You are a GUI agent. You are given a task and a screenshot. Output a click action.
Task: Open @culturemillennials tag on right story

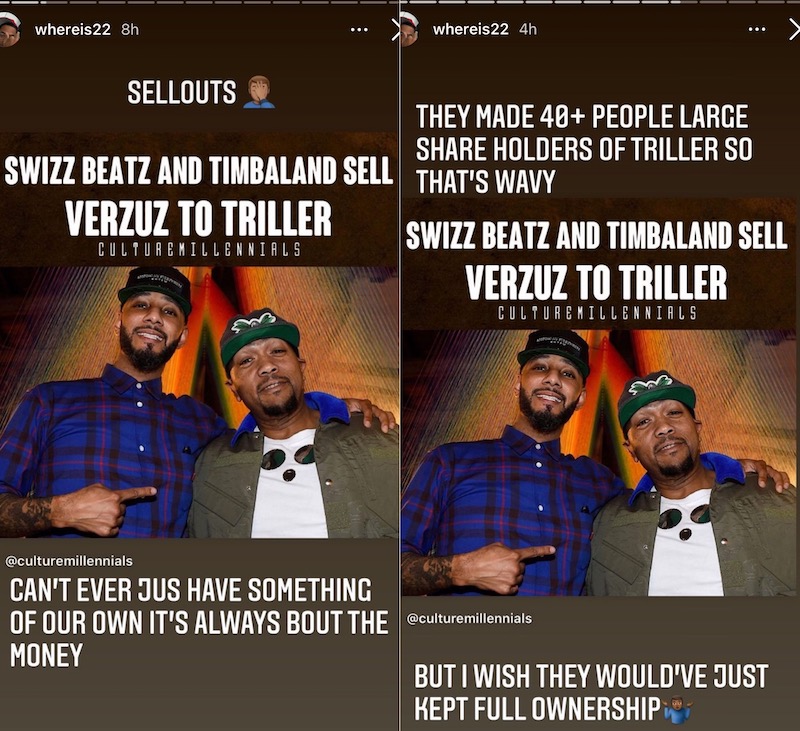(469, 618)
